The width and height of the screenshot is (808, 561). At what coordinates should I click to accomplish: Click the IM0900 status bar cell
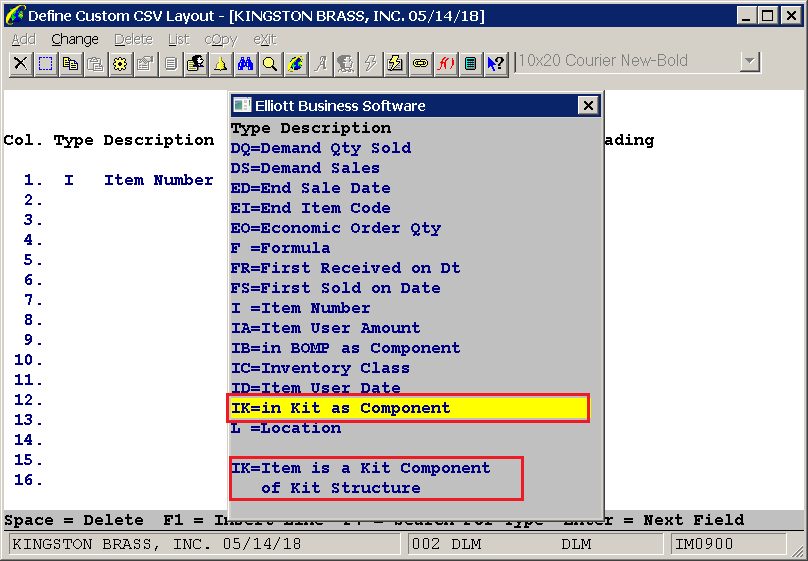pyautogui.click(x=729, y=545)
